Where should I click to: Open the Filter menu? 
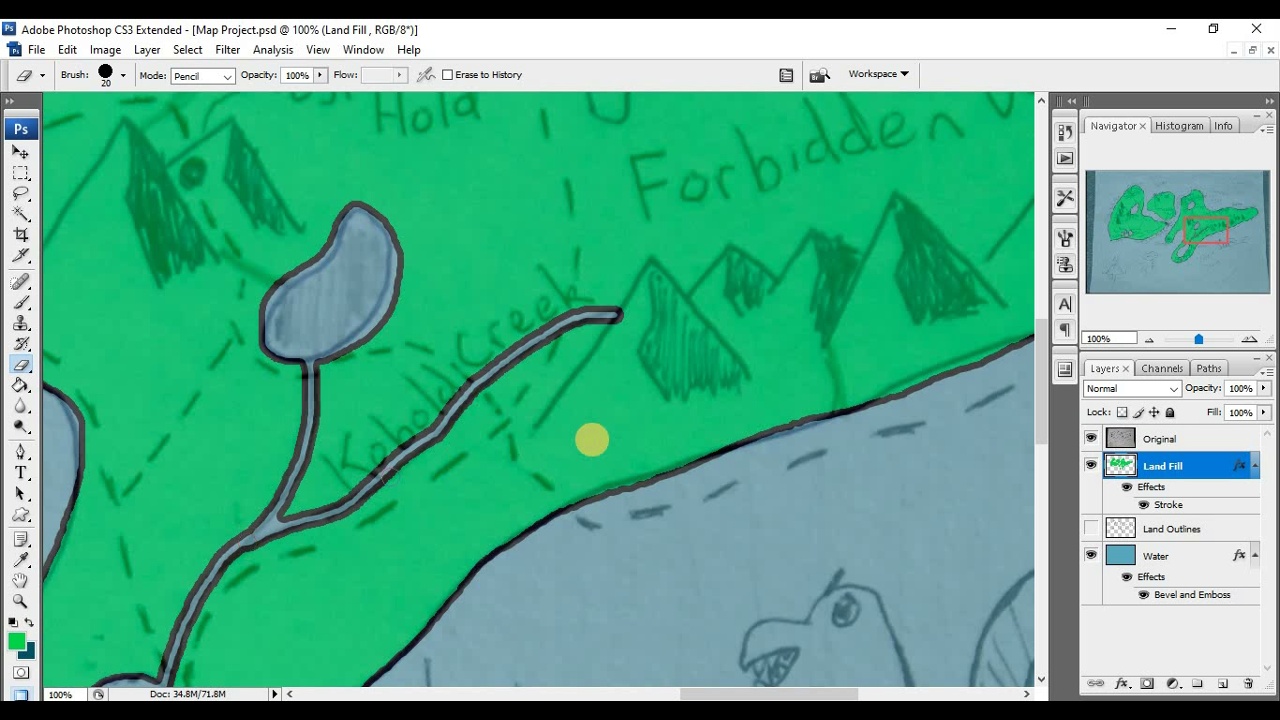coord(227,50)
